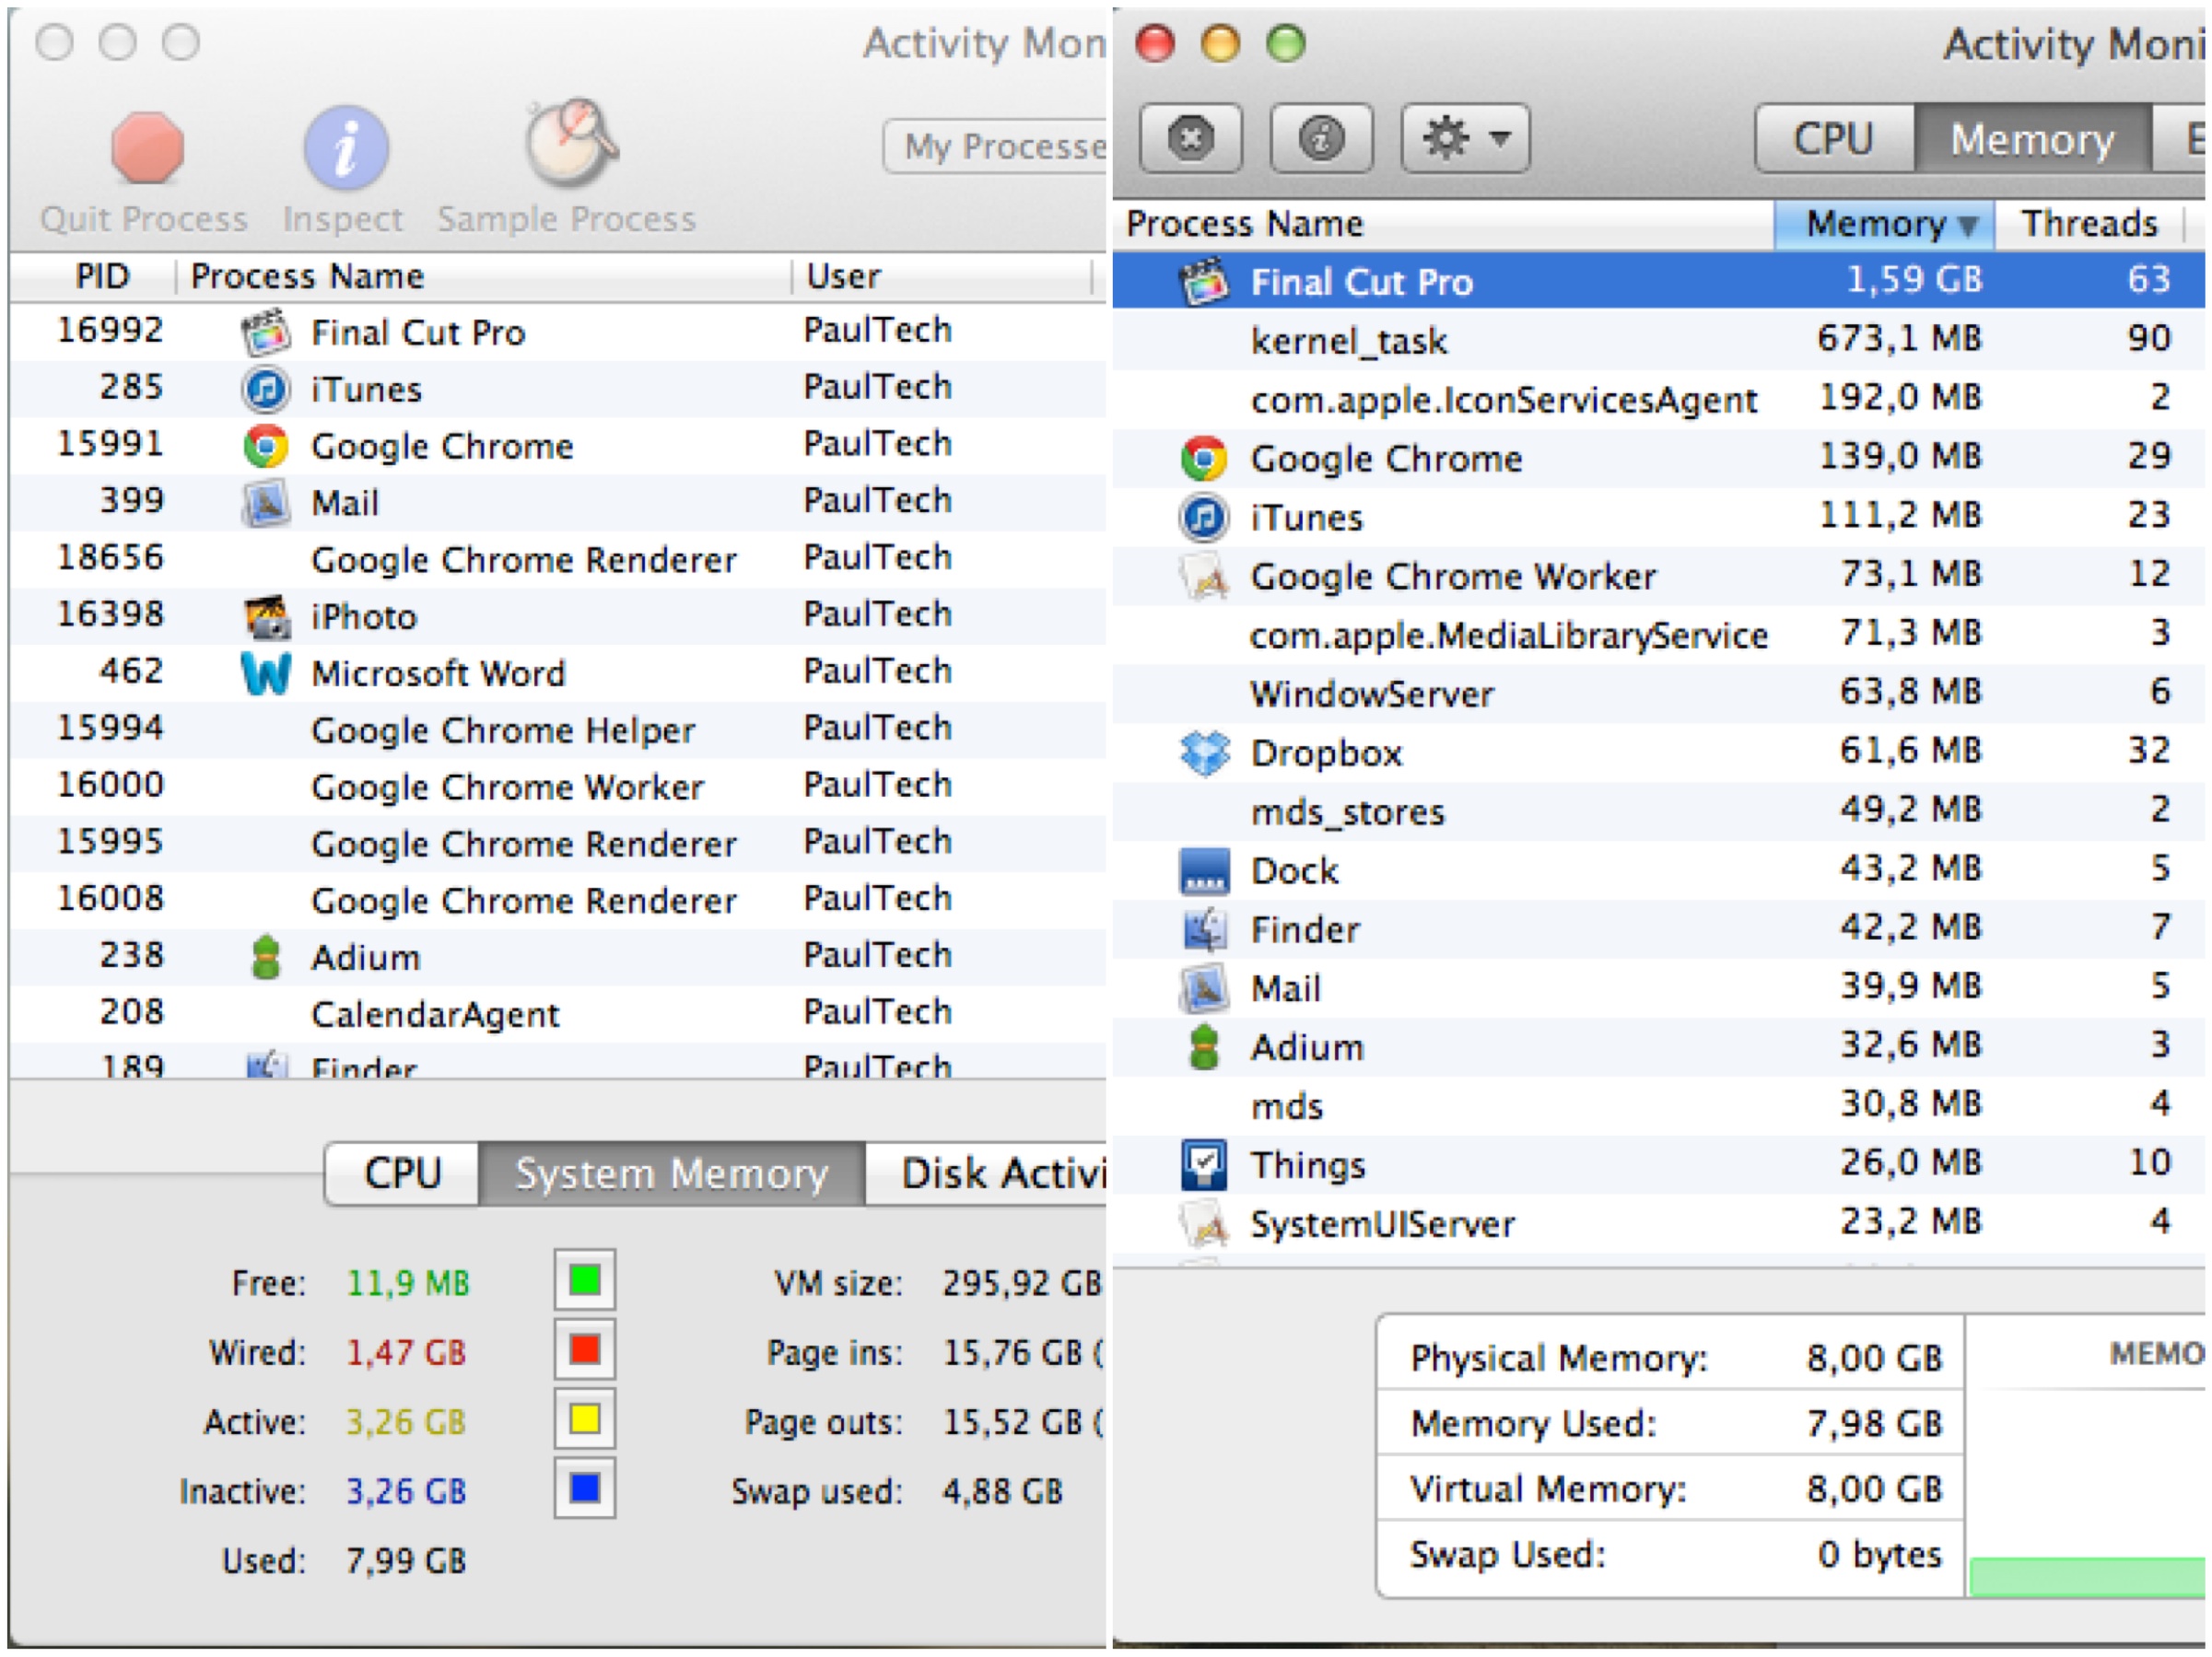2212x1657 pixels.
Task: Open the gear action dropdown menu
Action: pyautogui.click(x=1465, y=138)
